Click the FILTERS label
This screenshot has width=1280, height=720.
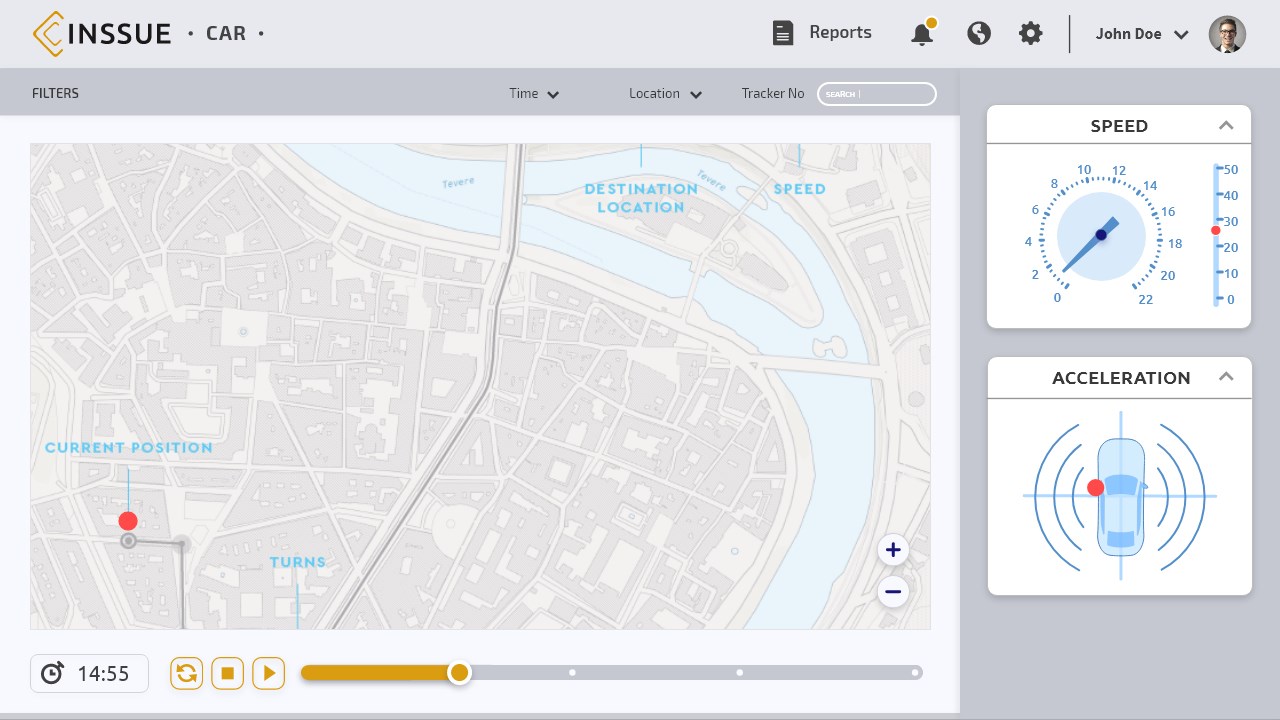pyautogui.click(x=55, y=93)
